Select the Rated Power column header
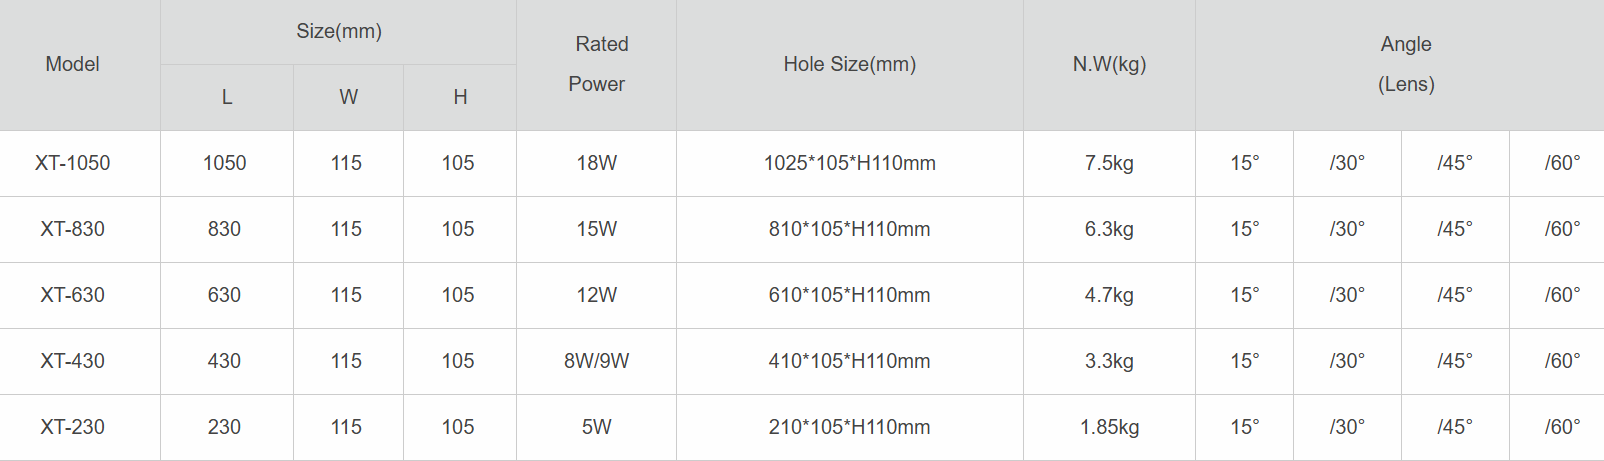Viewport: 1604px width, 461px height. [x=597, y=64]
